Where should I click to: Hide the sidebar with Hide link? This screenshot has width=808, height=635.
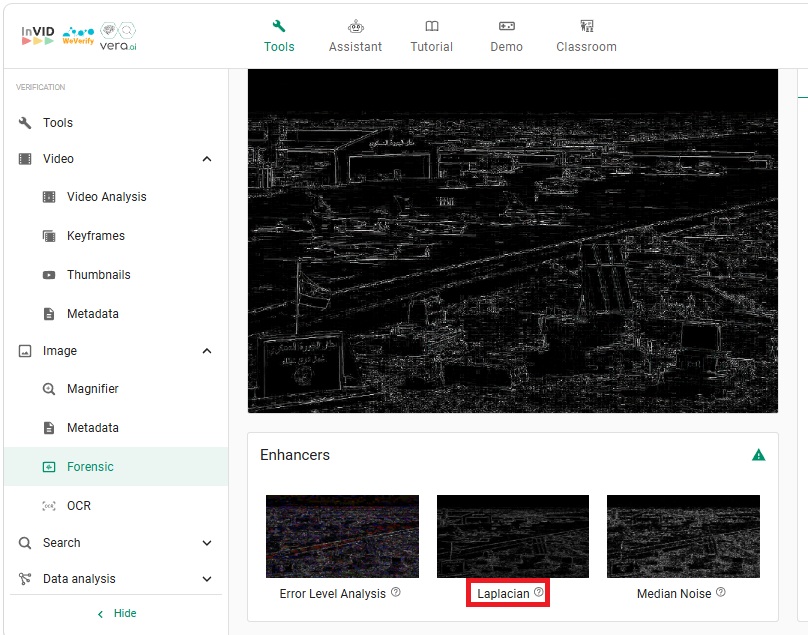pos(117,613)
